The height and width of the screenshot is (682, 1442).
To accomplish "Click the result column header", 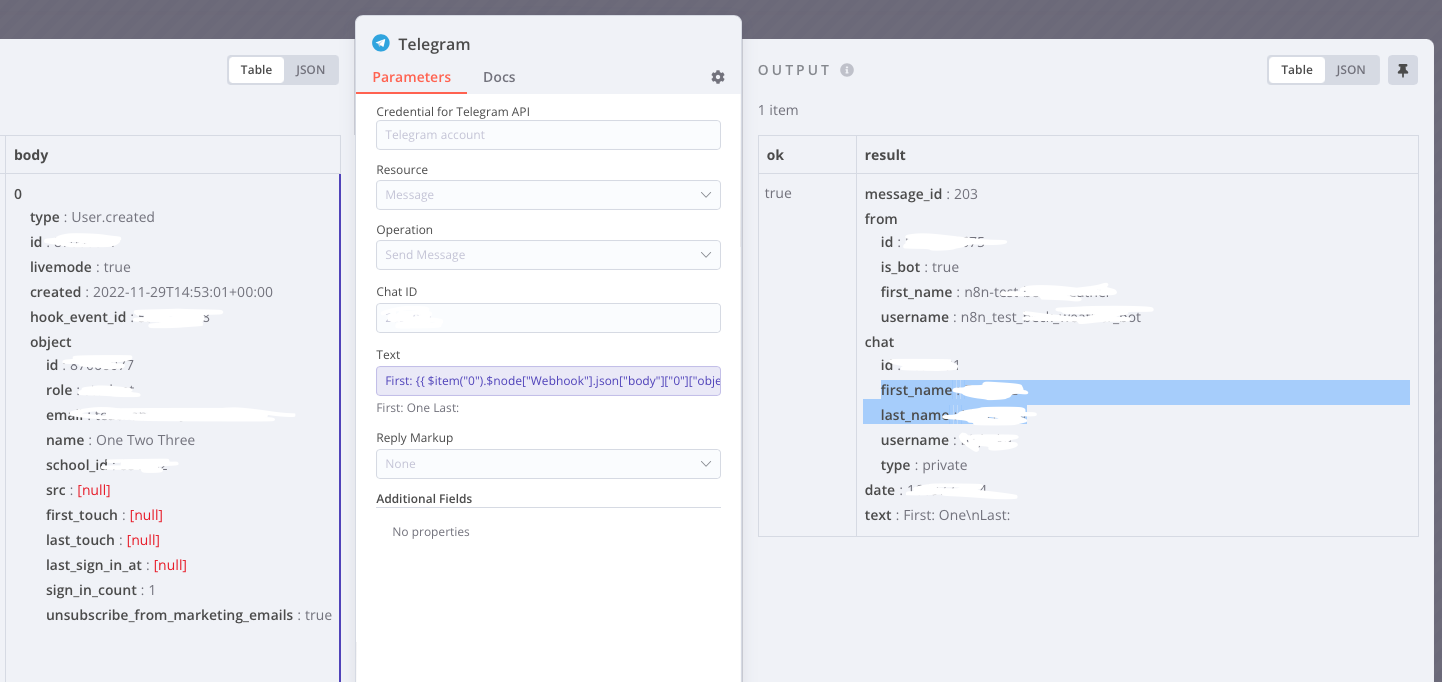I will (x=885, y=155).
